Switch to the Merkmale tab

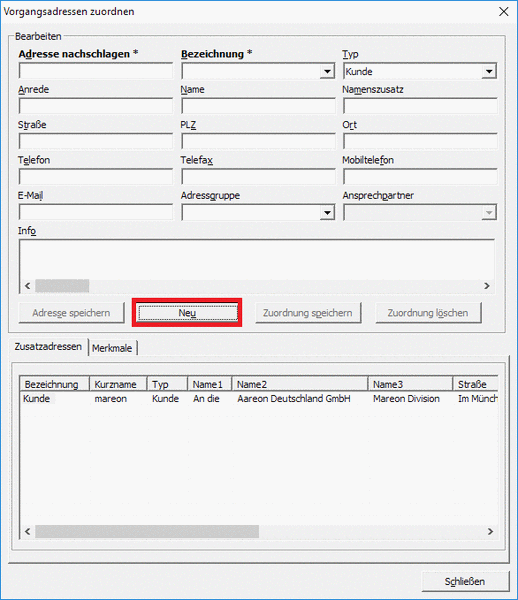(x=112, y=348)
